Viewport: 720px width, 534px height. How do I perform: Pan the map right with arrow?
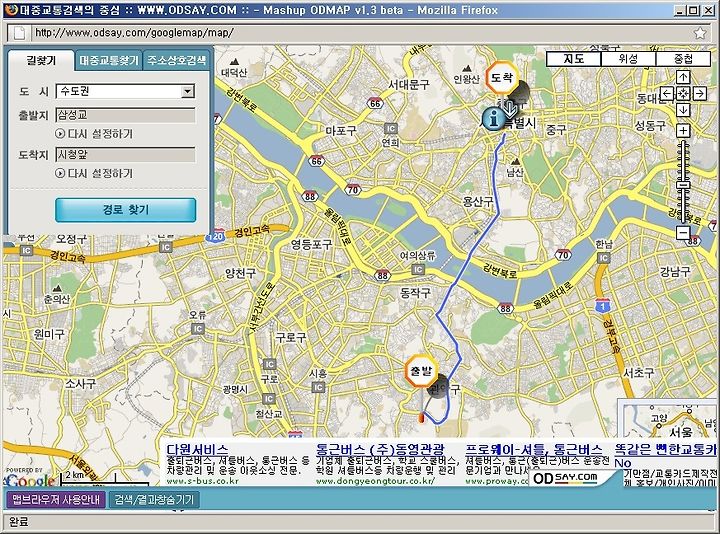pos(700,94)
